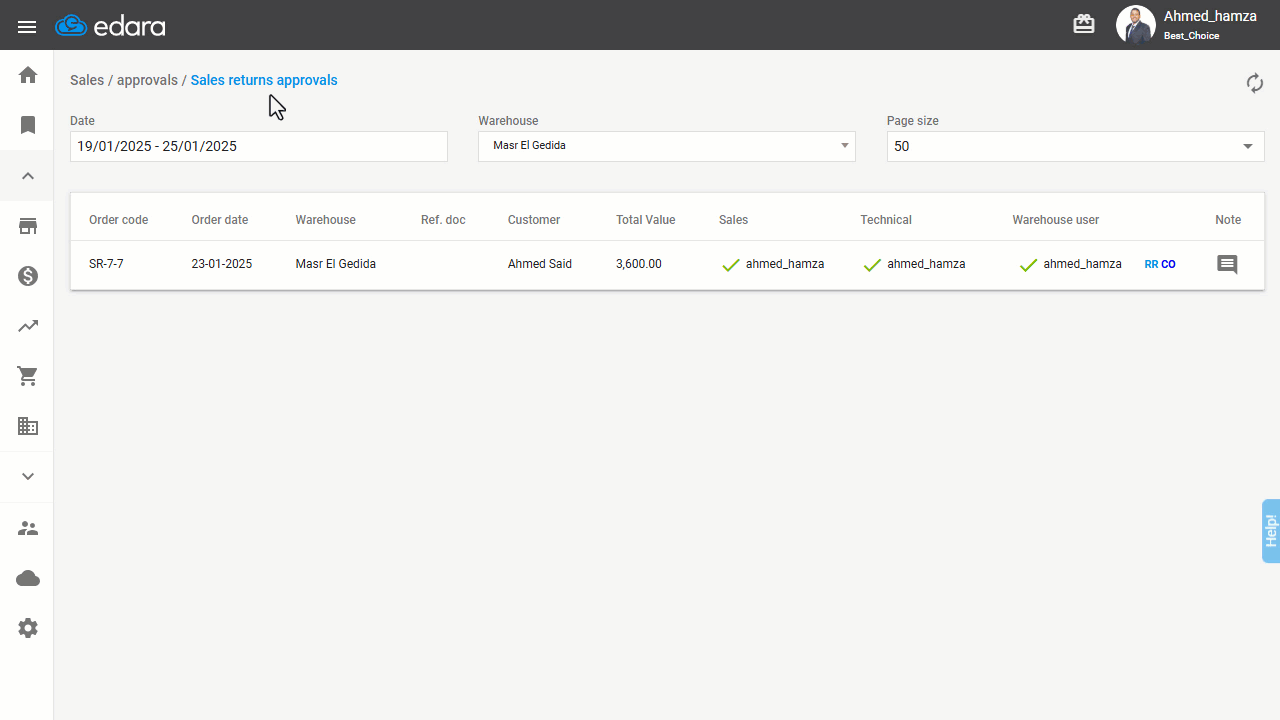Click approvals in the breadcrumb
Image resolution: width=1280 pixels, height=720 pixels.
147,80
